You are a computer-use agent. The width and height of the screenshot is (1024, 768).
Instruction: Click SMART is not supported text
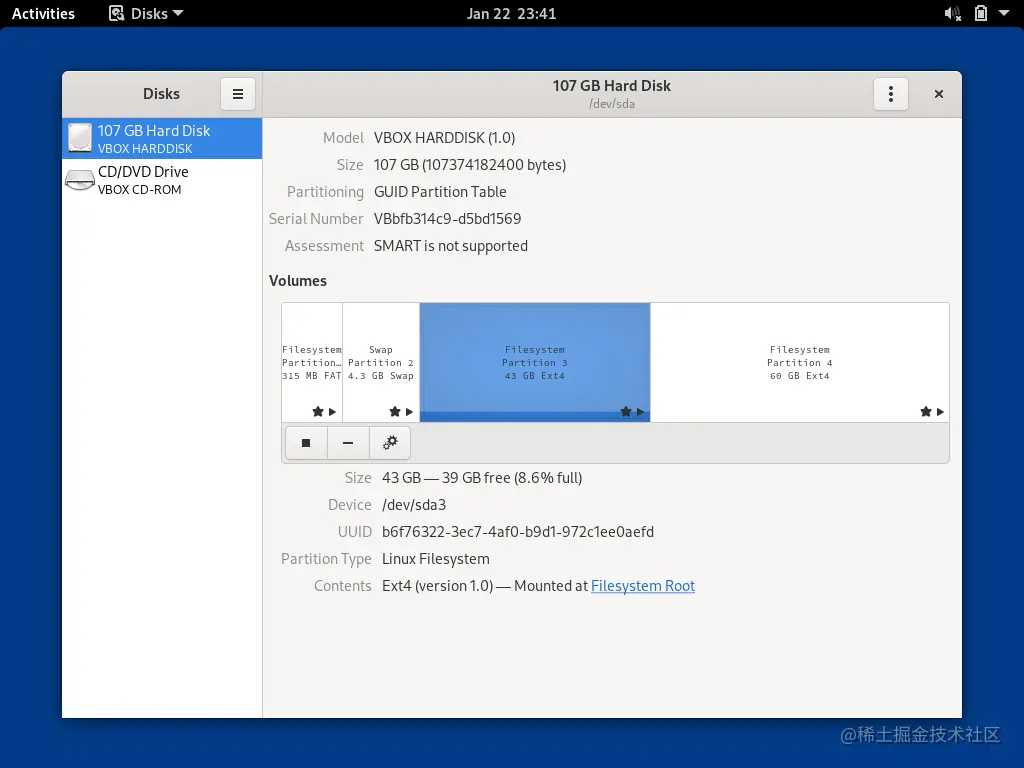coord(451,246)
